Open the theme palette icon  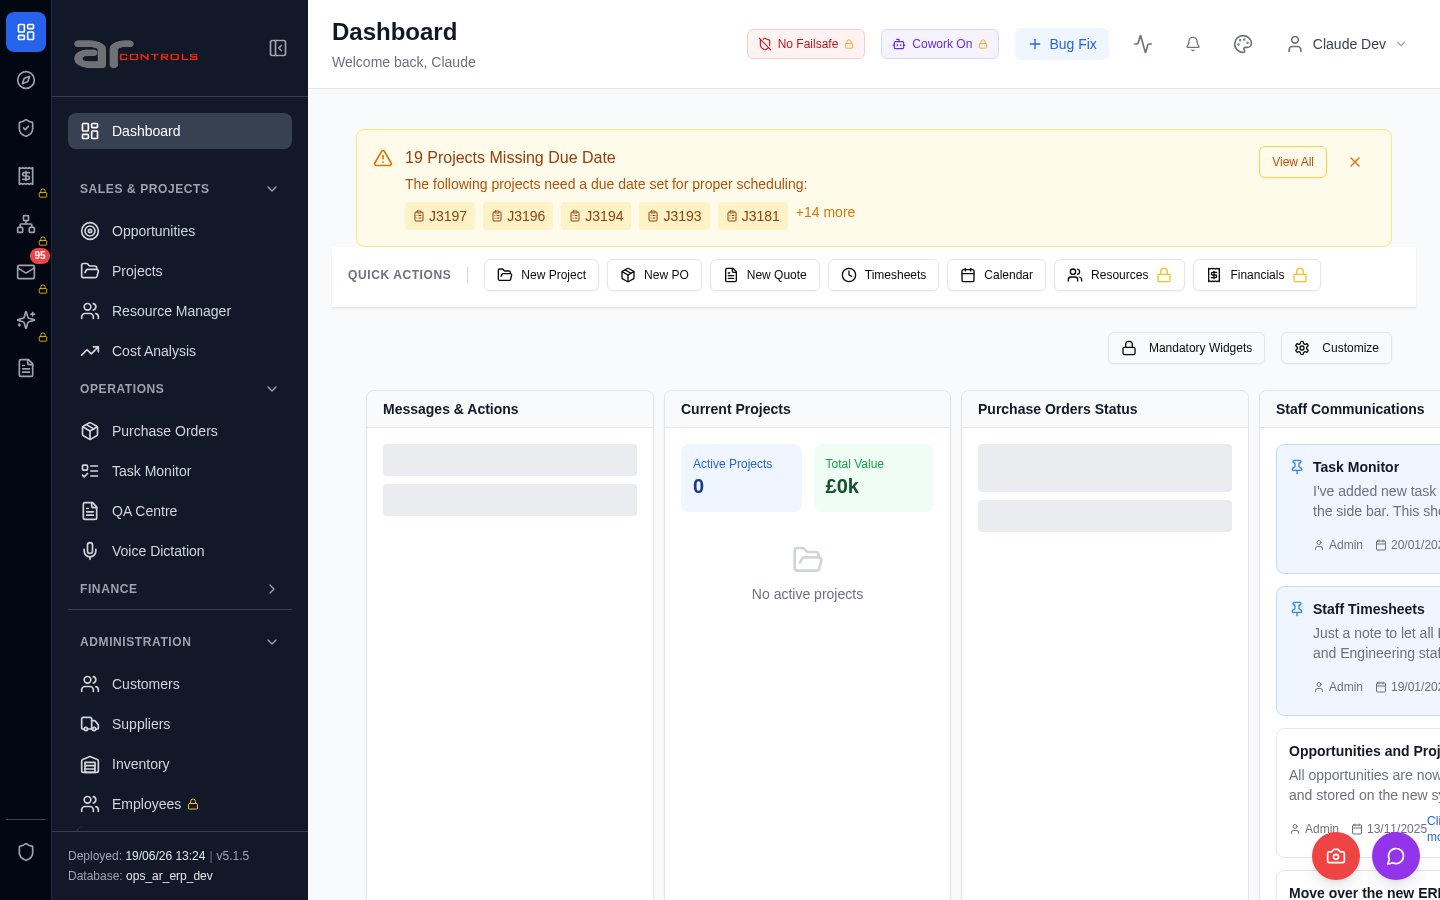pyautogui.click(x=1243, y=44)
